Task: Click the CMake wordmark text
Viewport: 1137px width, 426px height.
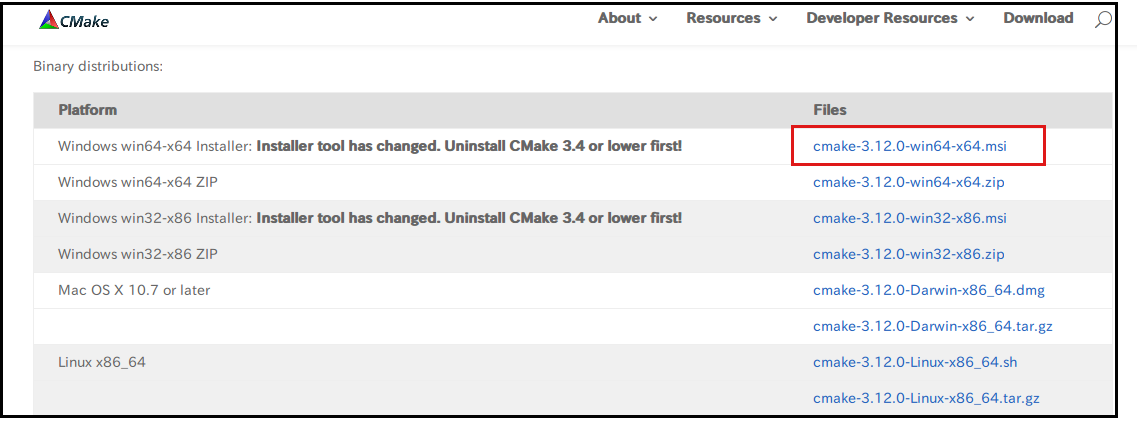Action: point(84,19)
